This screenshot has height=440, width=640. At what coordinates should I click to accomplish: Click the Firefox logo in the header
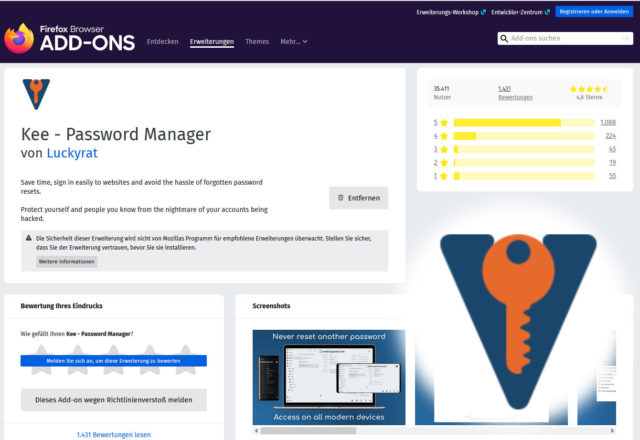(x=19, y=38)
